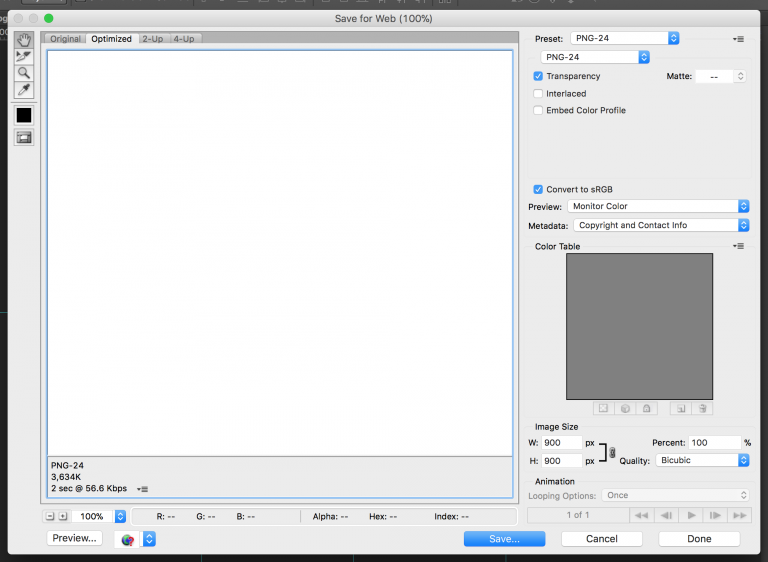Switch to the Original tab
Viewport: 768px width, 562px height.
click(65, 39)
